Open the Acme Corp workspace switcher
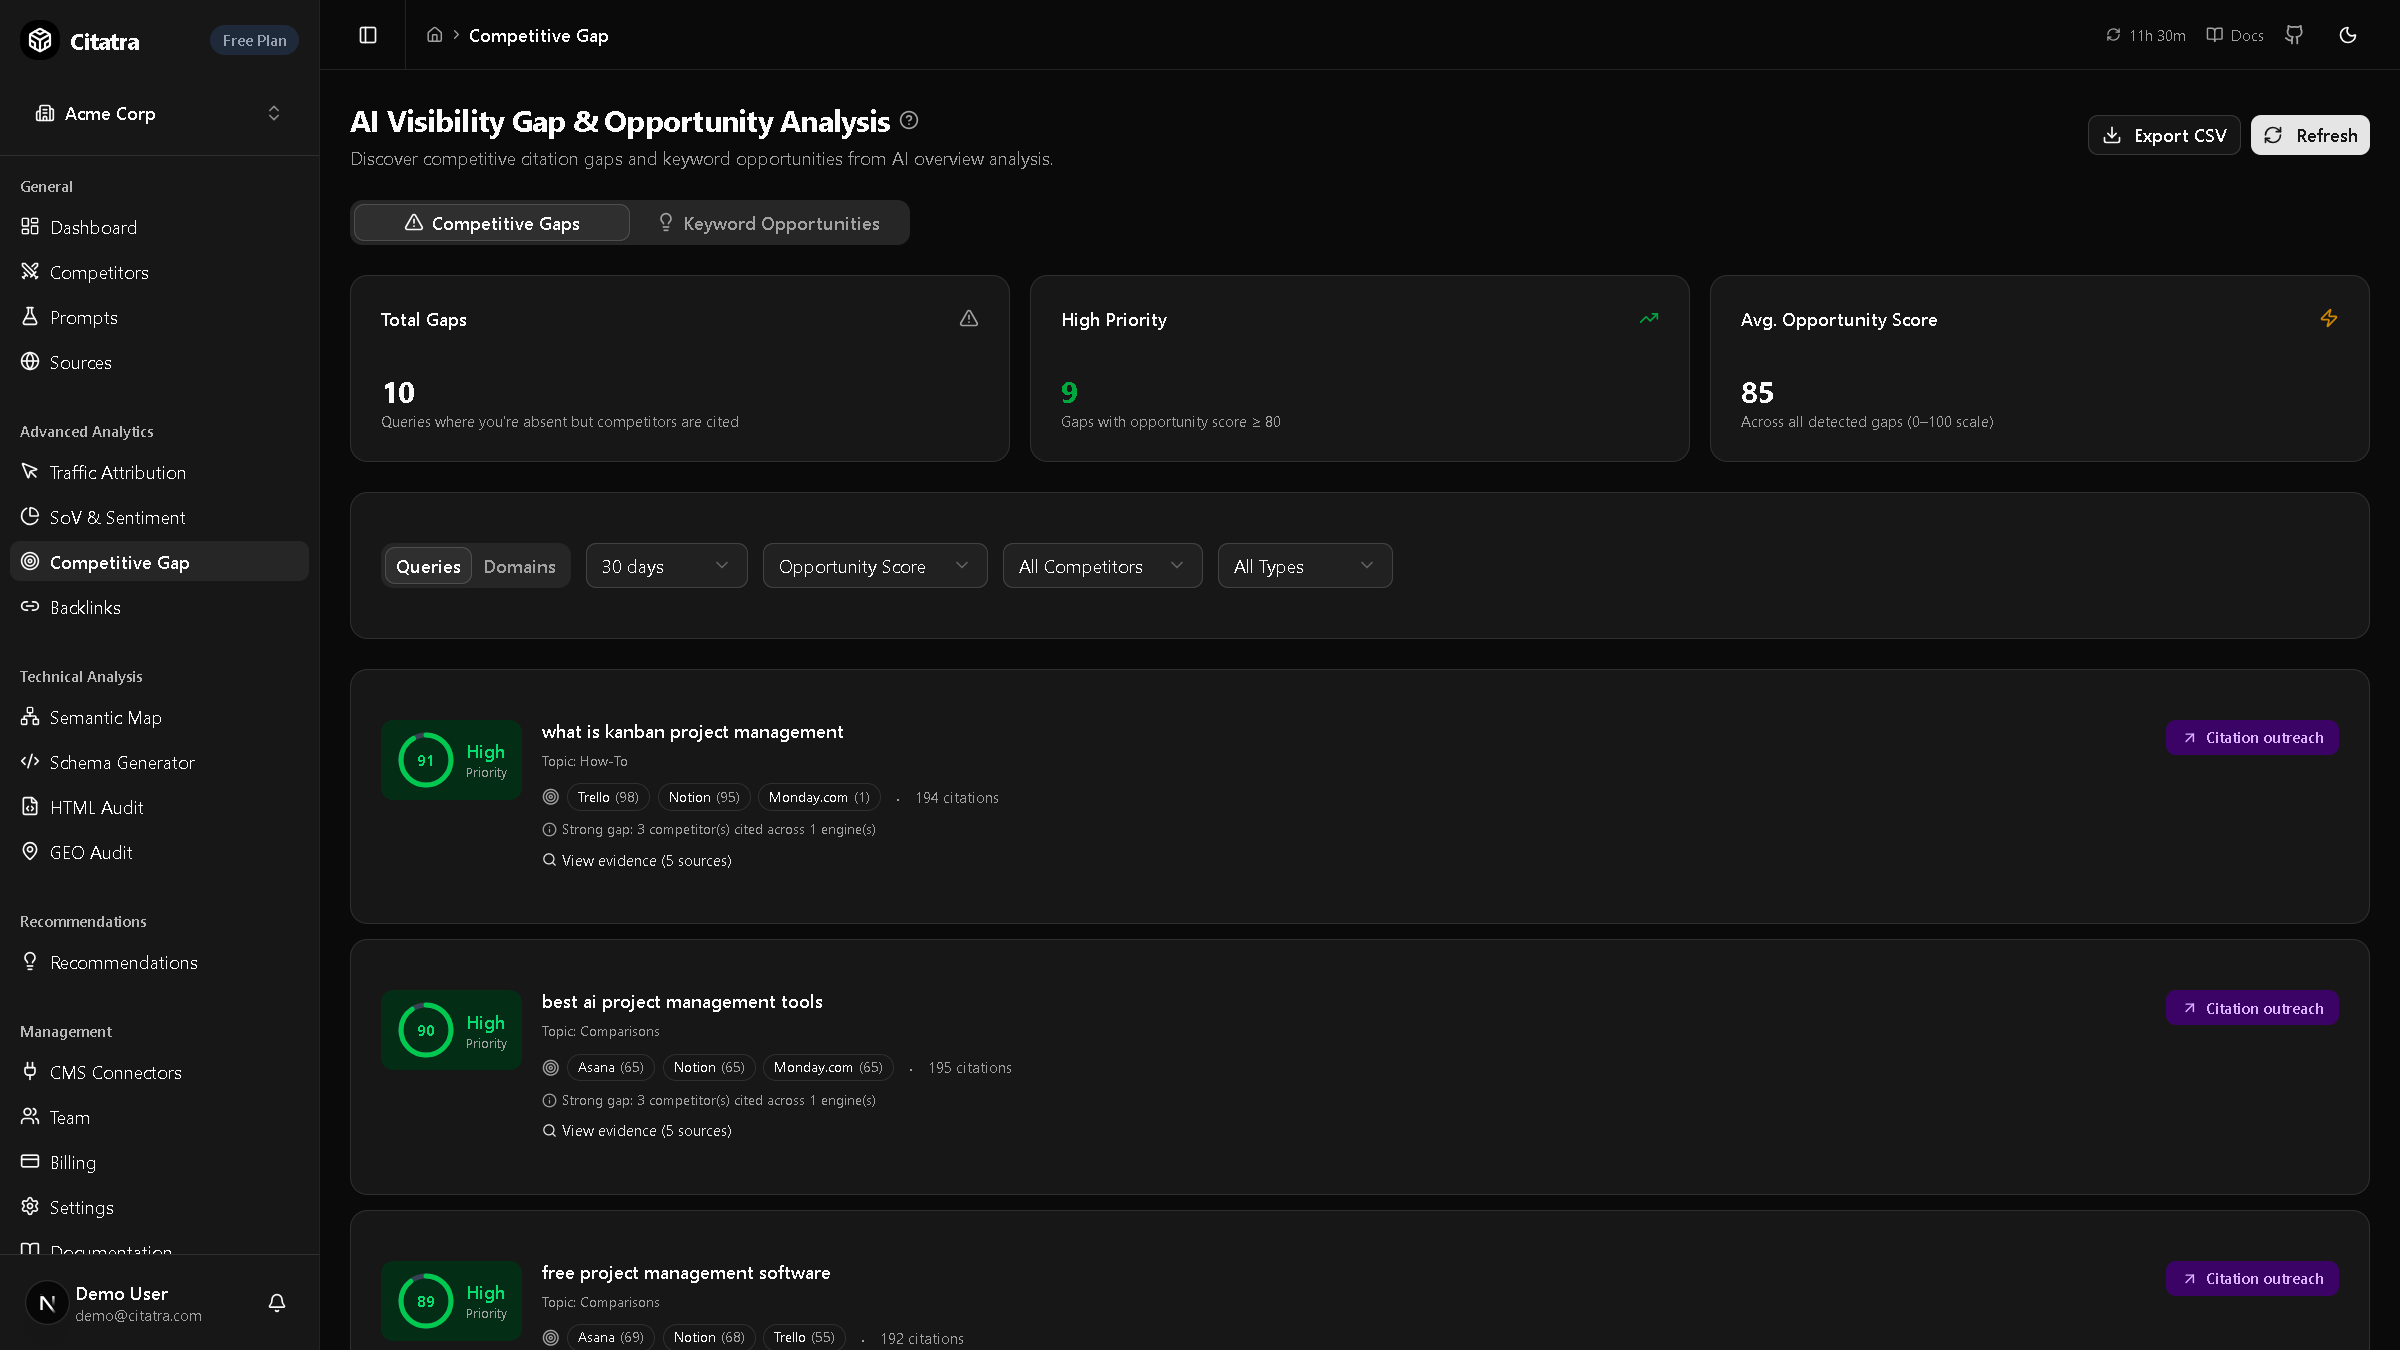This screenshot has height=1350, width=2400. (x=159, y=113)
